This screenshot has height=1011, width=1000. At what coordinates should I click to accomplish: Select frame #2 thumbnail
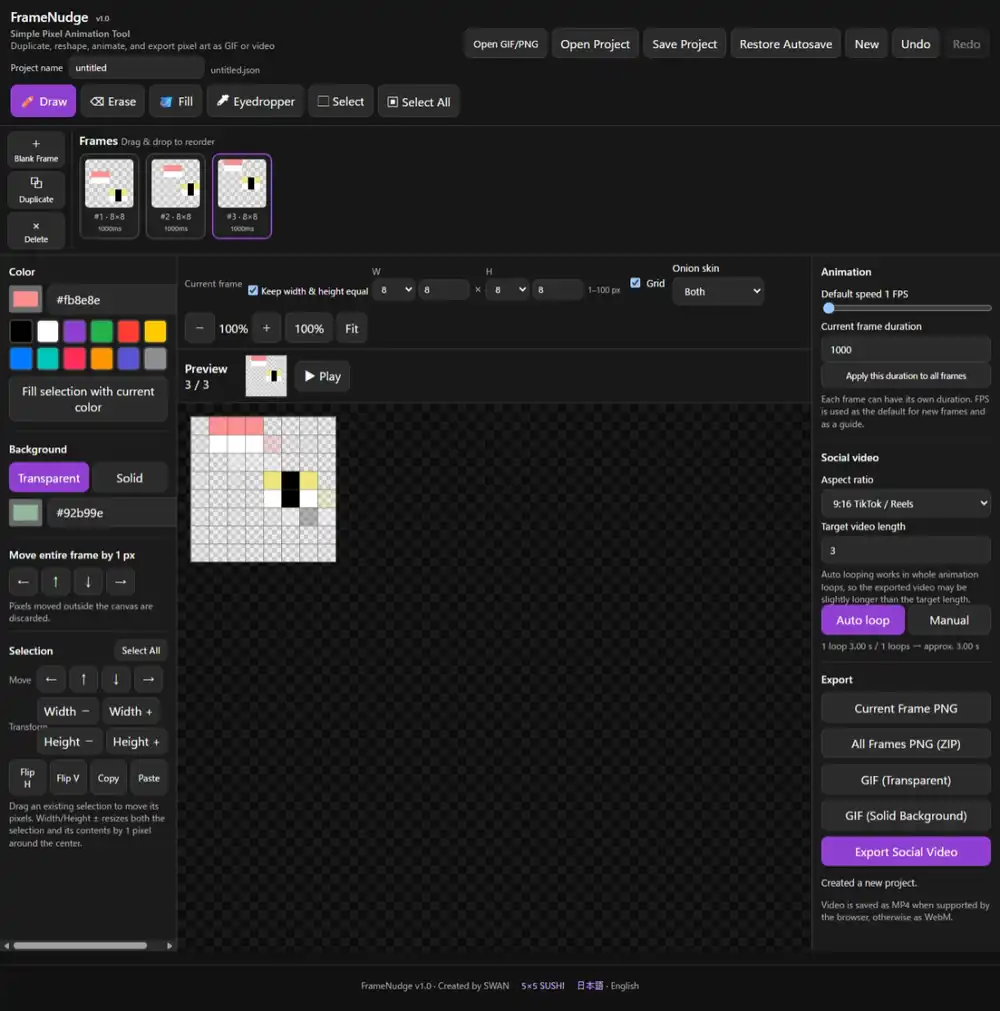click(175, 196)
